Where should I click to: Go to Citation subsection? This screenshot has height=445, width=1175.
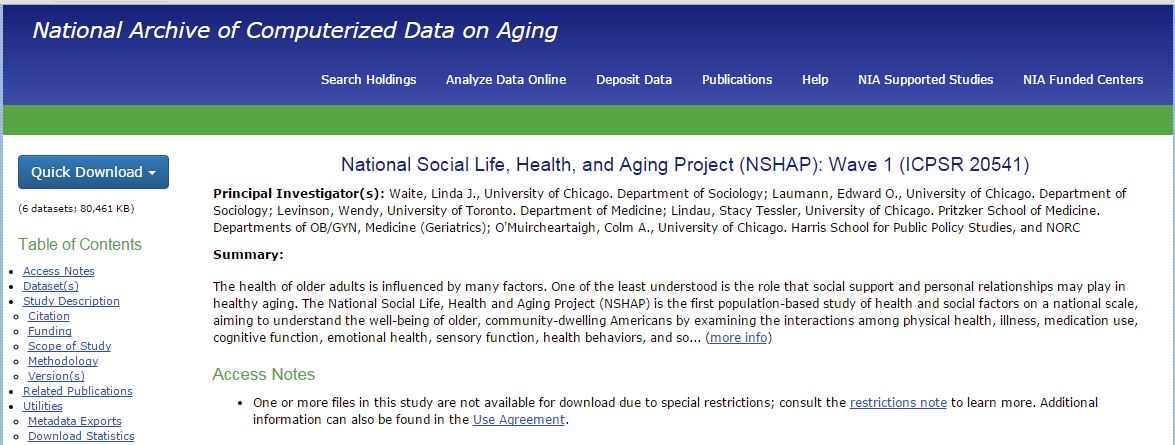[49, 316]
